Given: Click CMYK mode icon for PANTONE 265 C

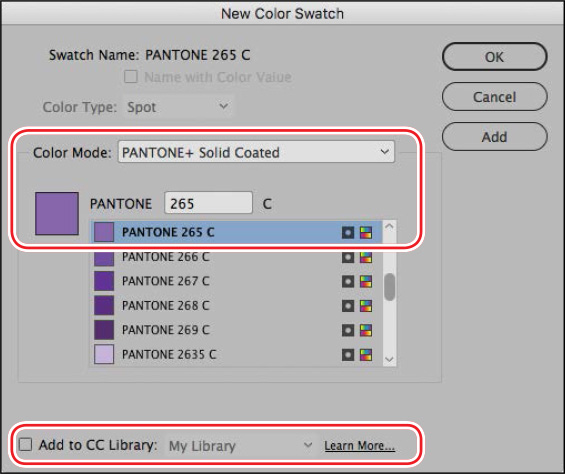Looking at the screenshot, I should [x=366, y=232].
